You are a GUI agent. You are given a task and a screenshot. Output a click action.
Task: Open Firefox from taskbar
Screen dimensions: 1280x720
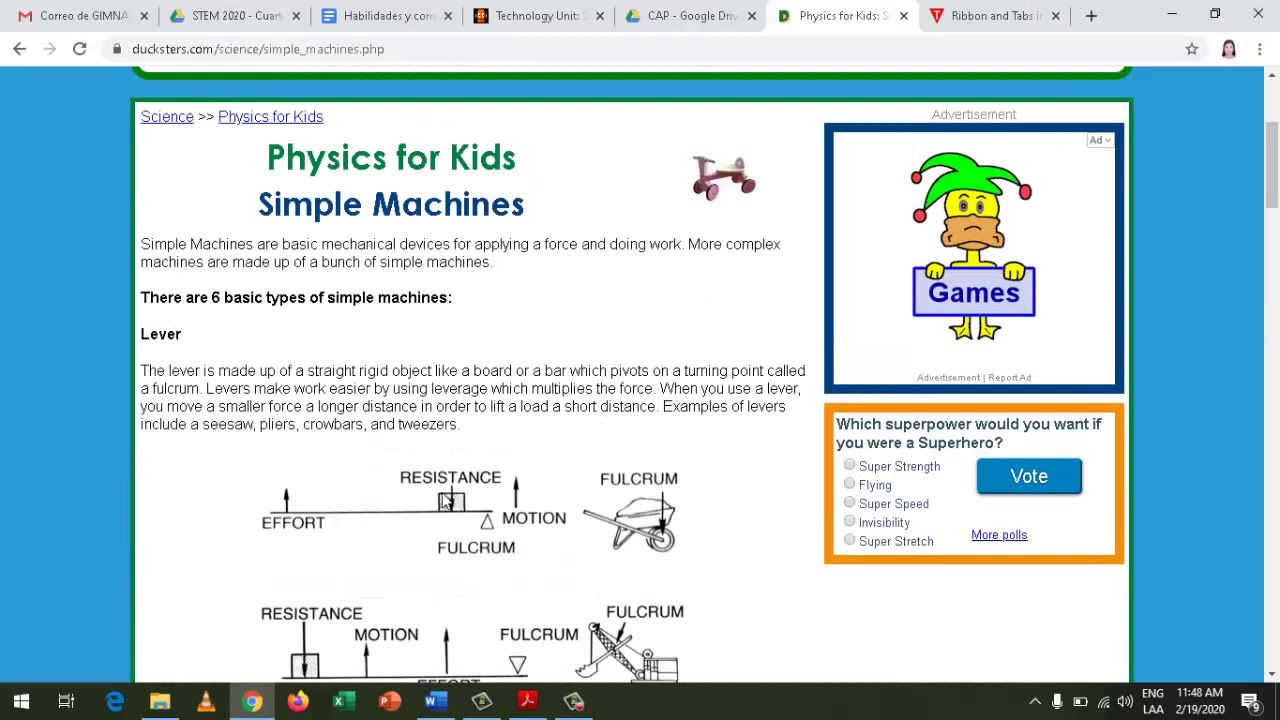tap(298, 701)
